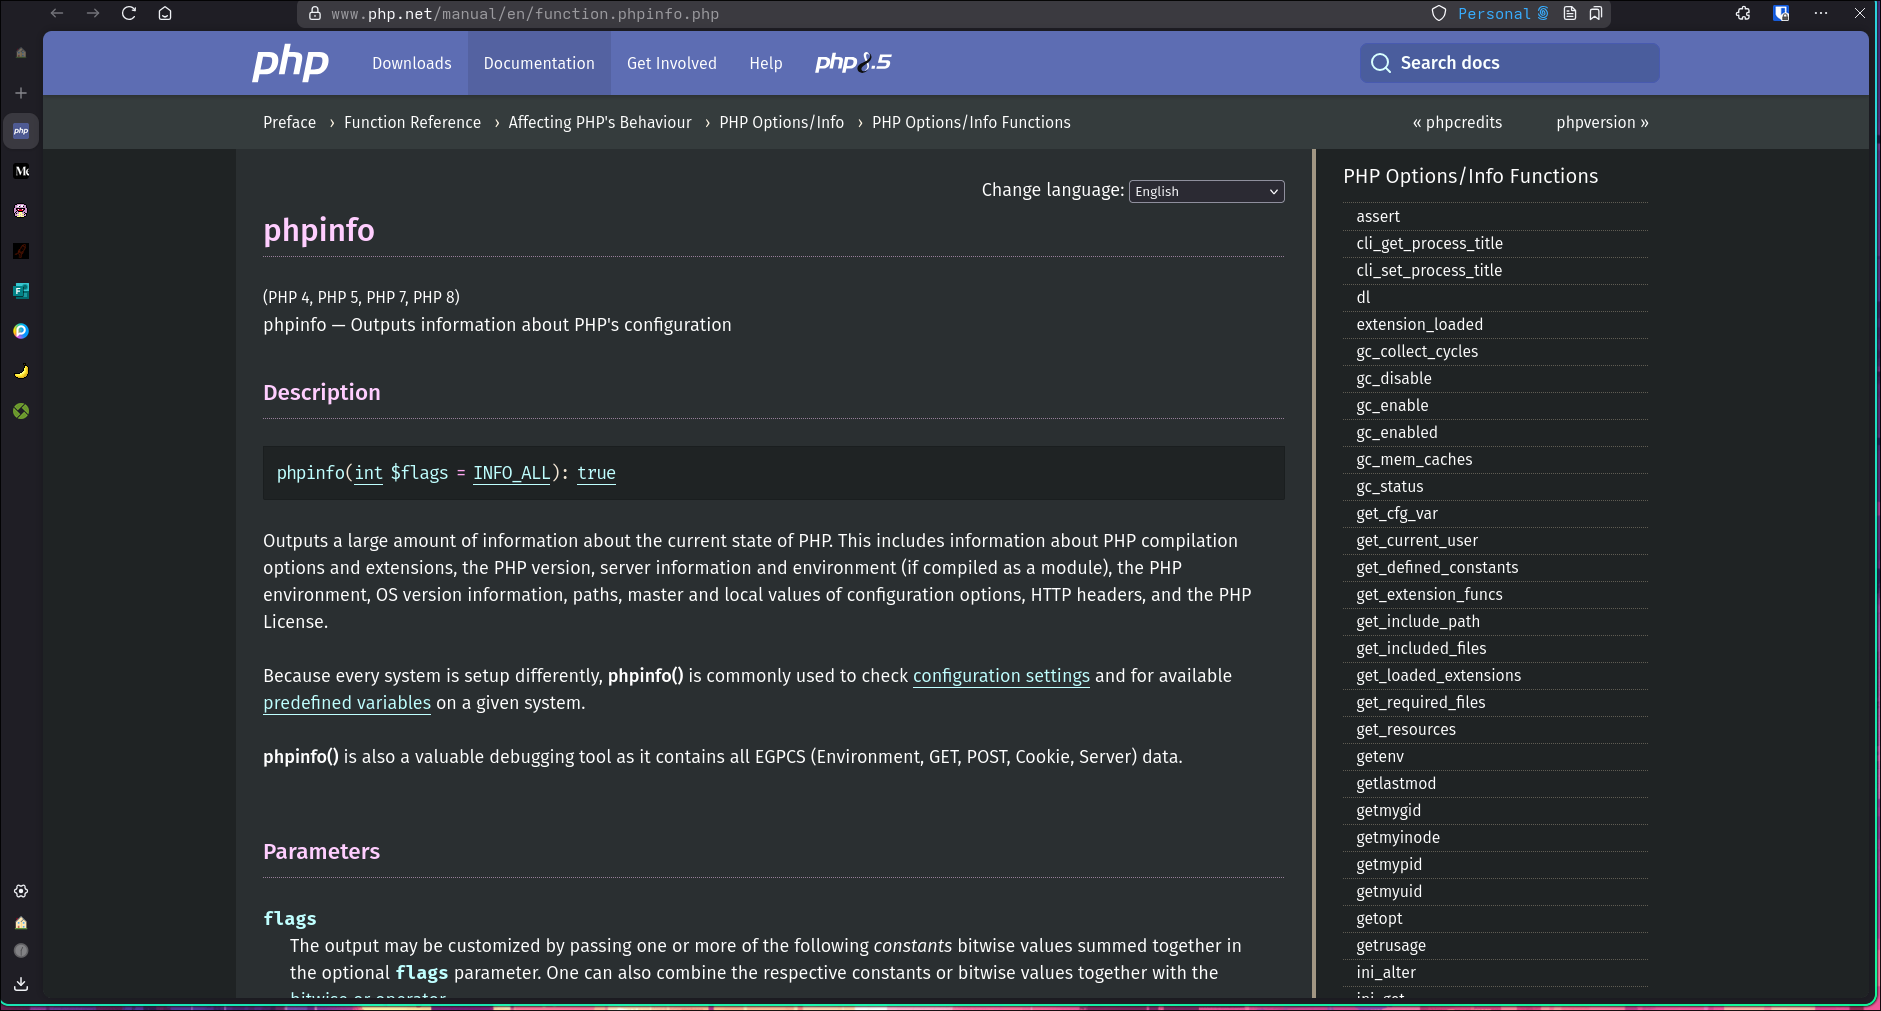
Task: Open the Get Involved menu item
Action: 672,63
